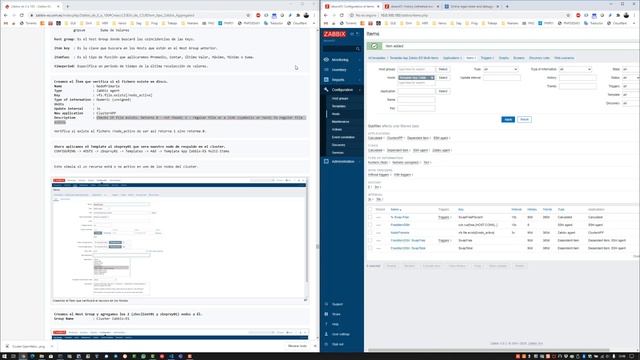Click the Support icon at the sidebar bottom
Viewport: 640px width, 360px height.
point(326,304)
